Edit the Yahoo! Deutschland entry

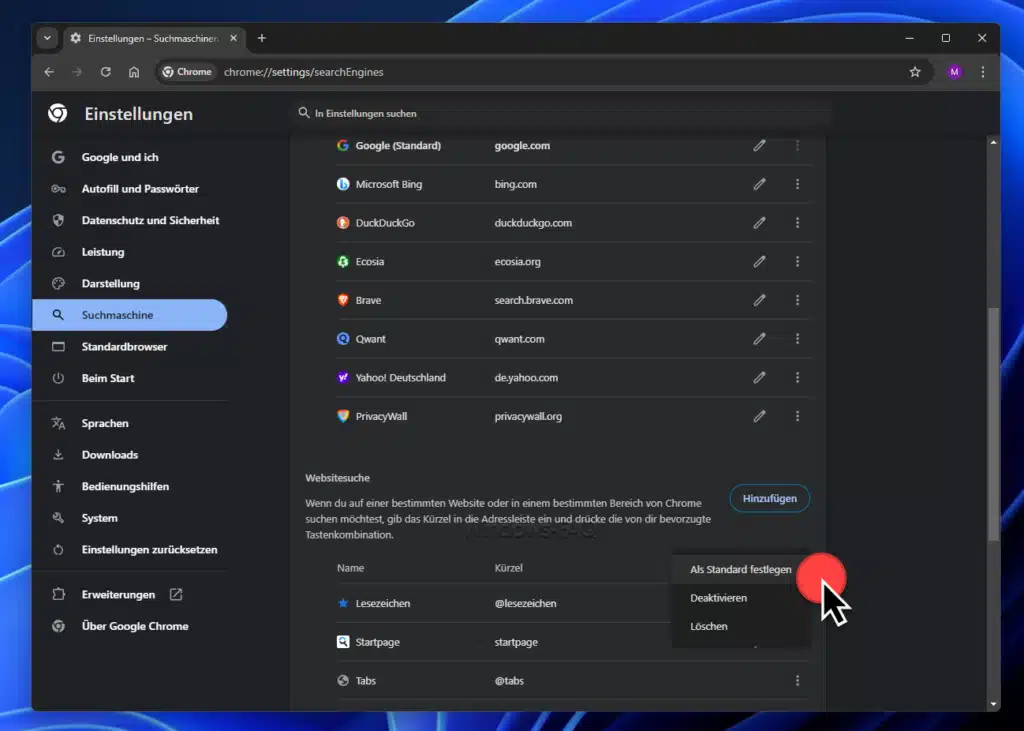759,378
